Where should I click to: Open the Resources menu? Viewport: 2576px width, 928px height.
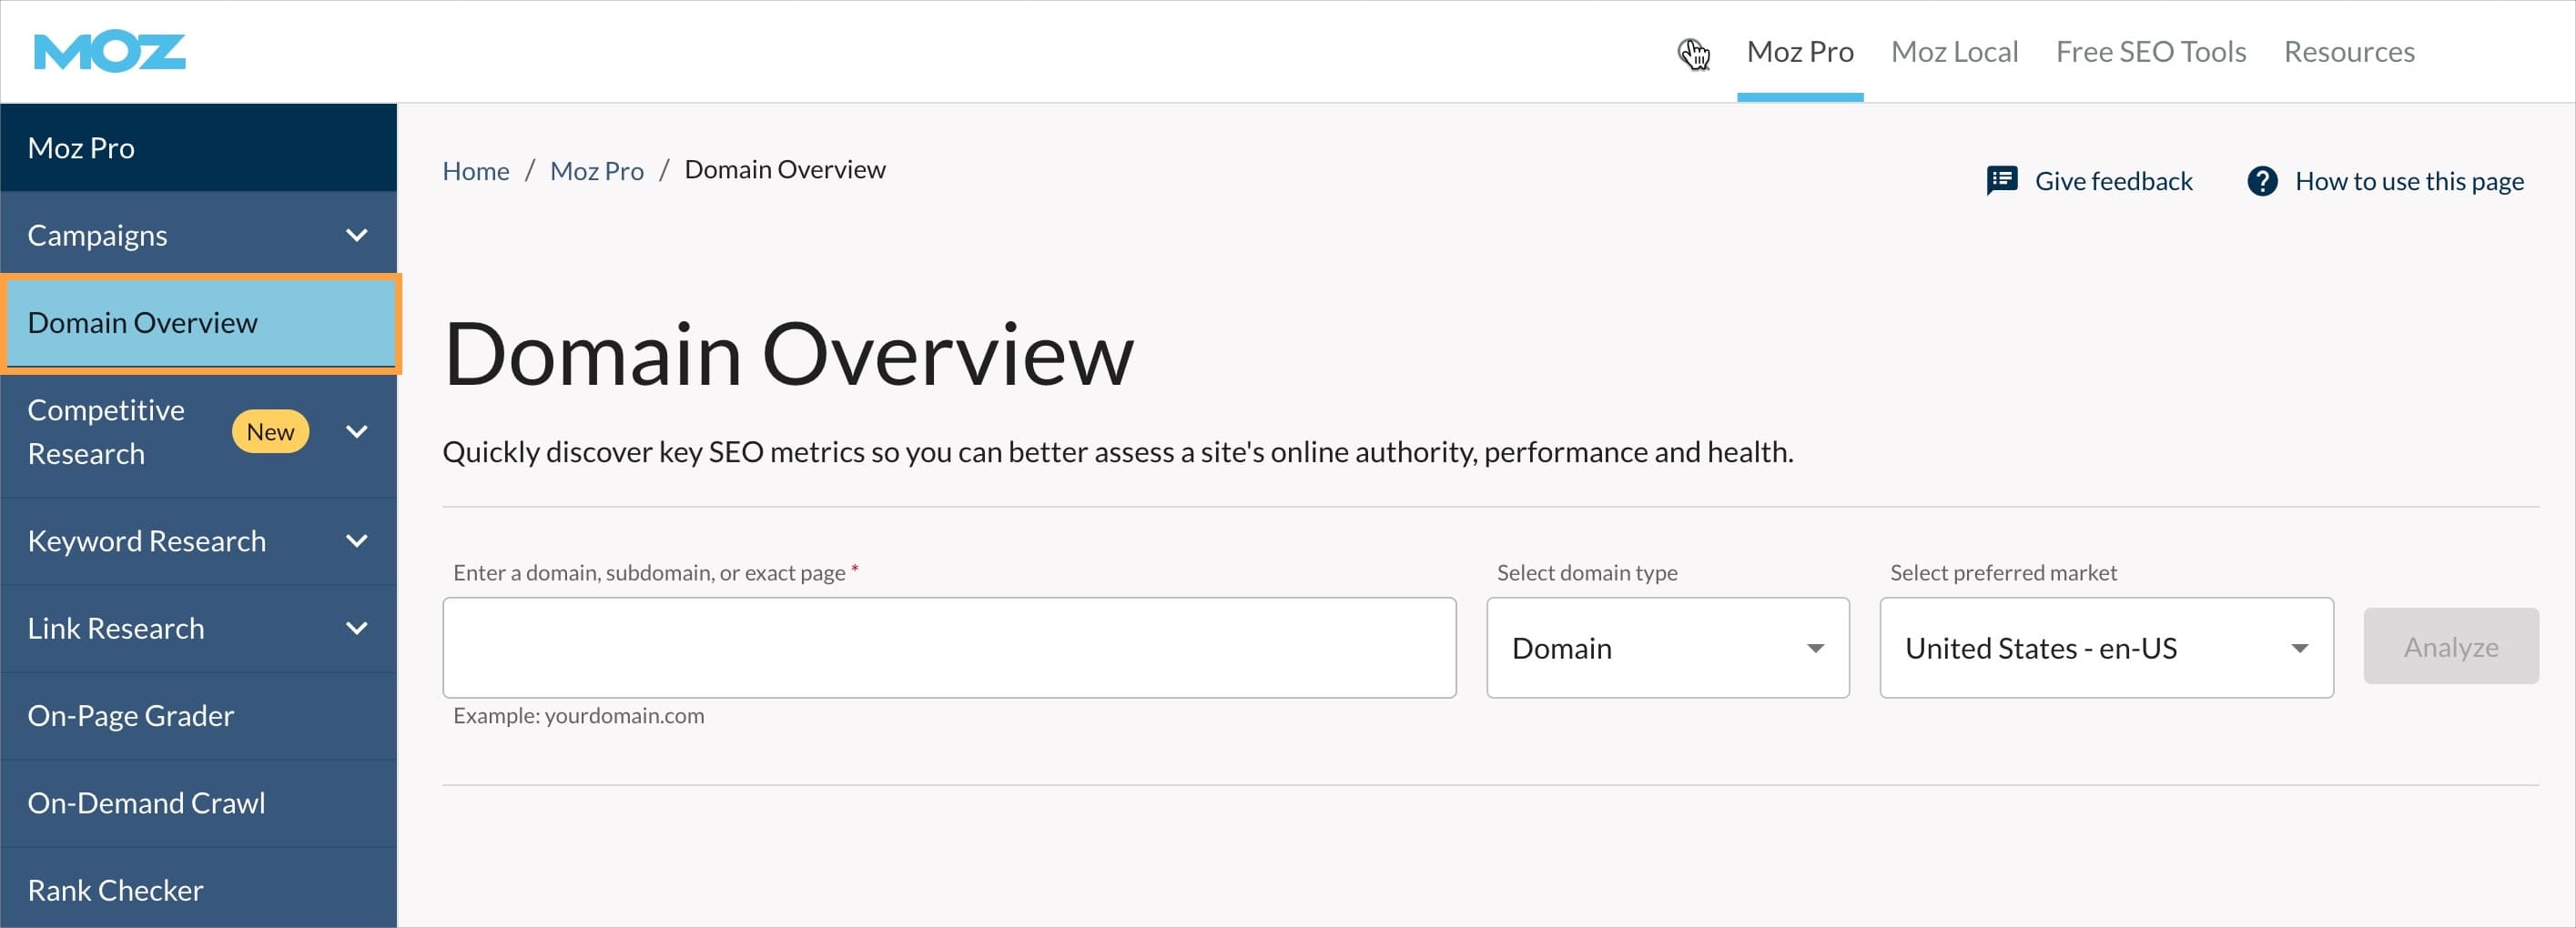[x=2349, y=51]
